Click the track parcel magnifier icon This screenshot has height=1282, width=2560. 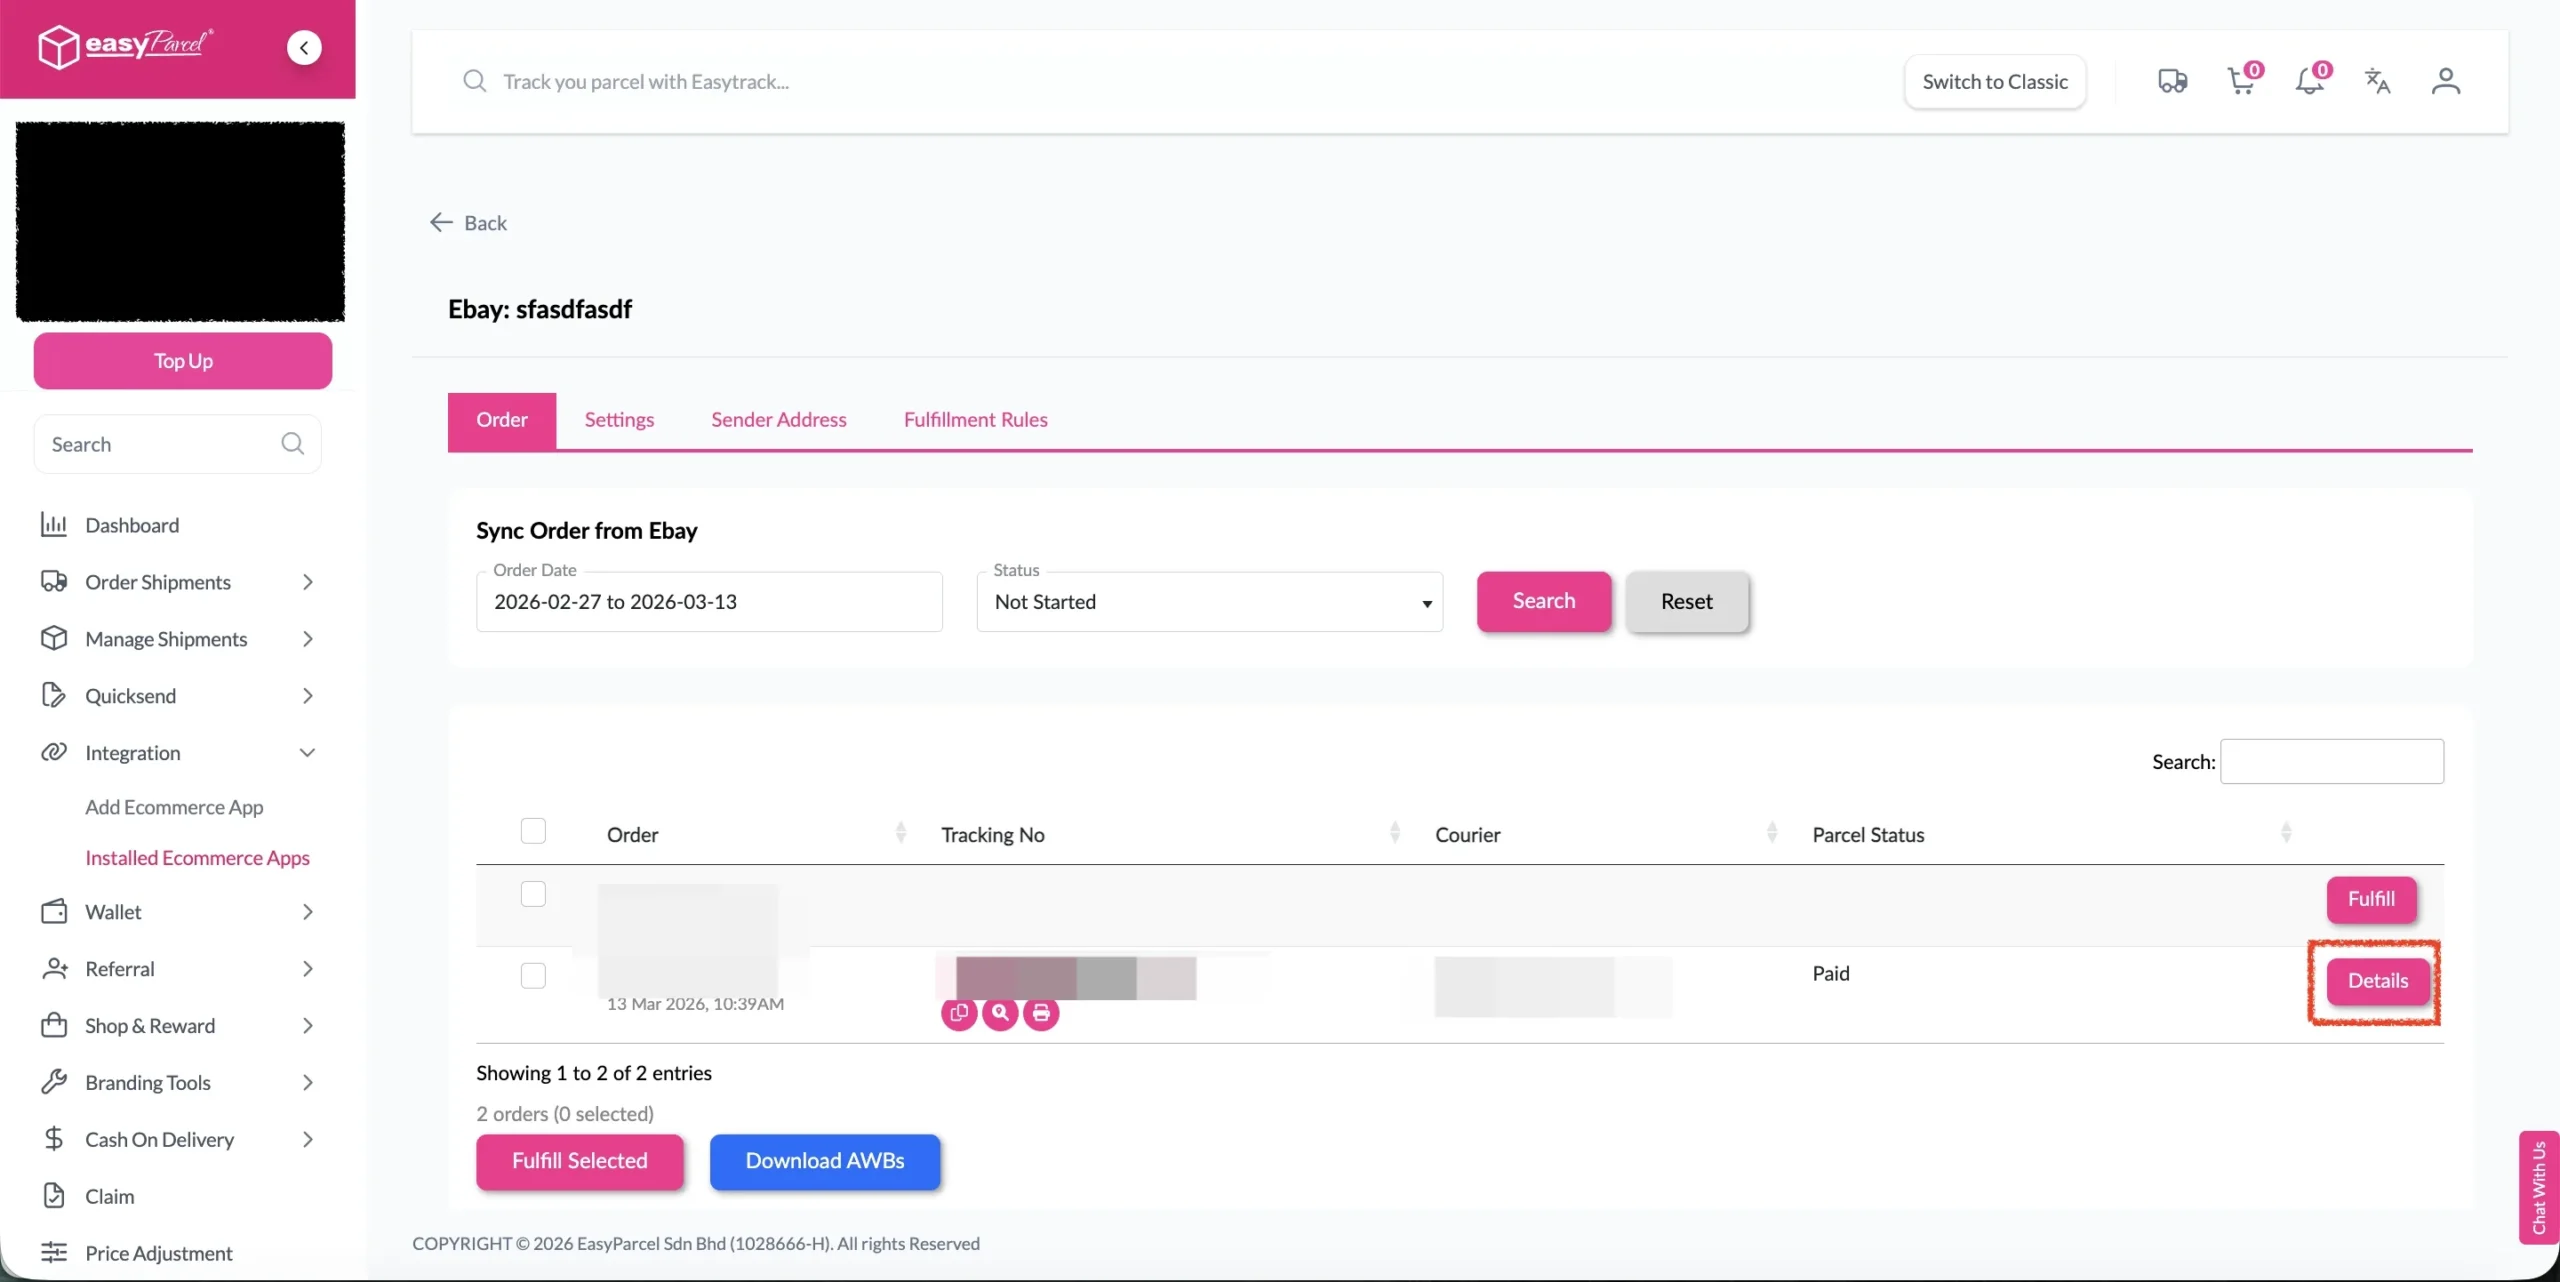1000,1013
